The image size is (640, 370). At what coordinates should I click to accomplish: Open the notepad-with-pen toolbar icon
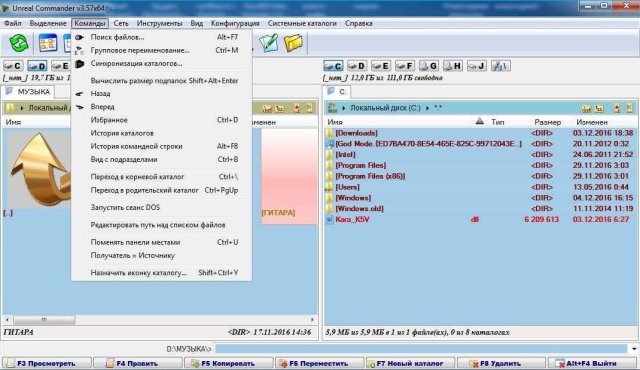coord(269,42)
